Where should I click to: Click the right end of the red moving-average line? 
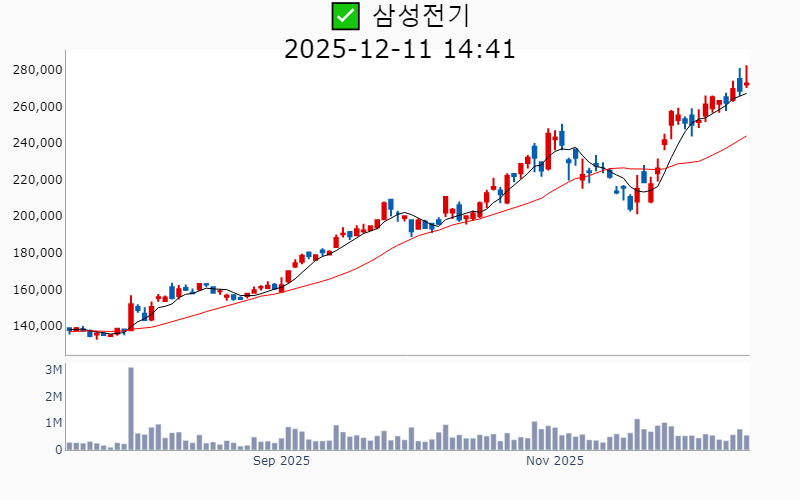click(x=746, y=136)
